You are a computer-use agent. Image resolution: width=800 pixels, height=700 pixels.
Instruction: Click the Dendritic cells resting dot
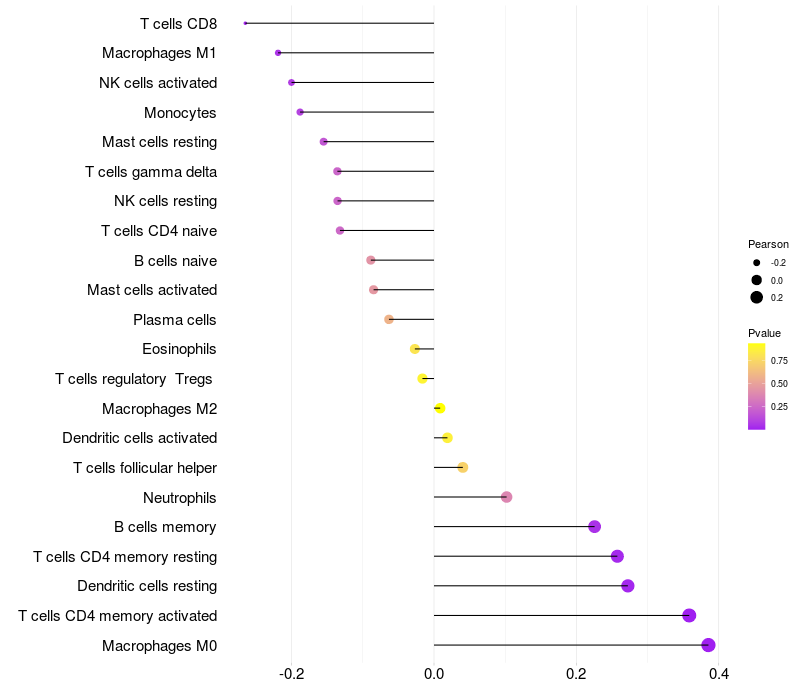628,586
